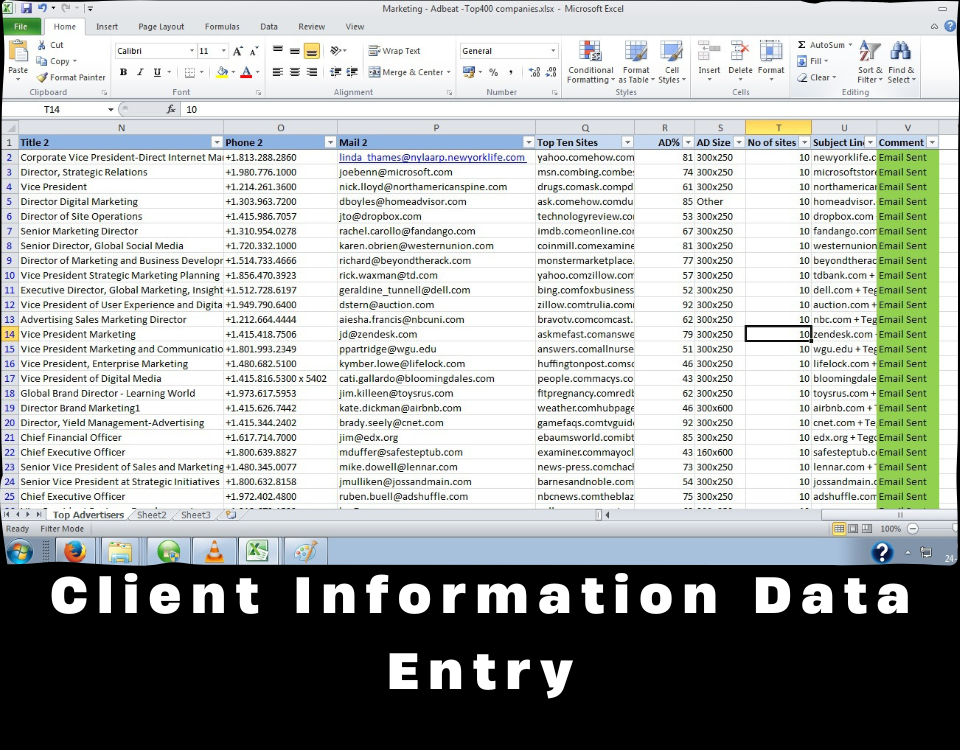Click the Paste clipboard icon
This screenshot has width=960, height=750.
[x=18, y=53]
